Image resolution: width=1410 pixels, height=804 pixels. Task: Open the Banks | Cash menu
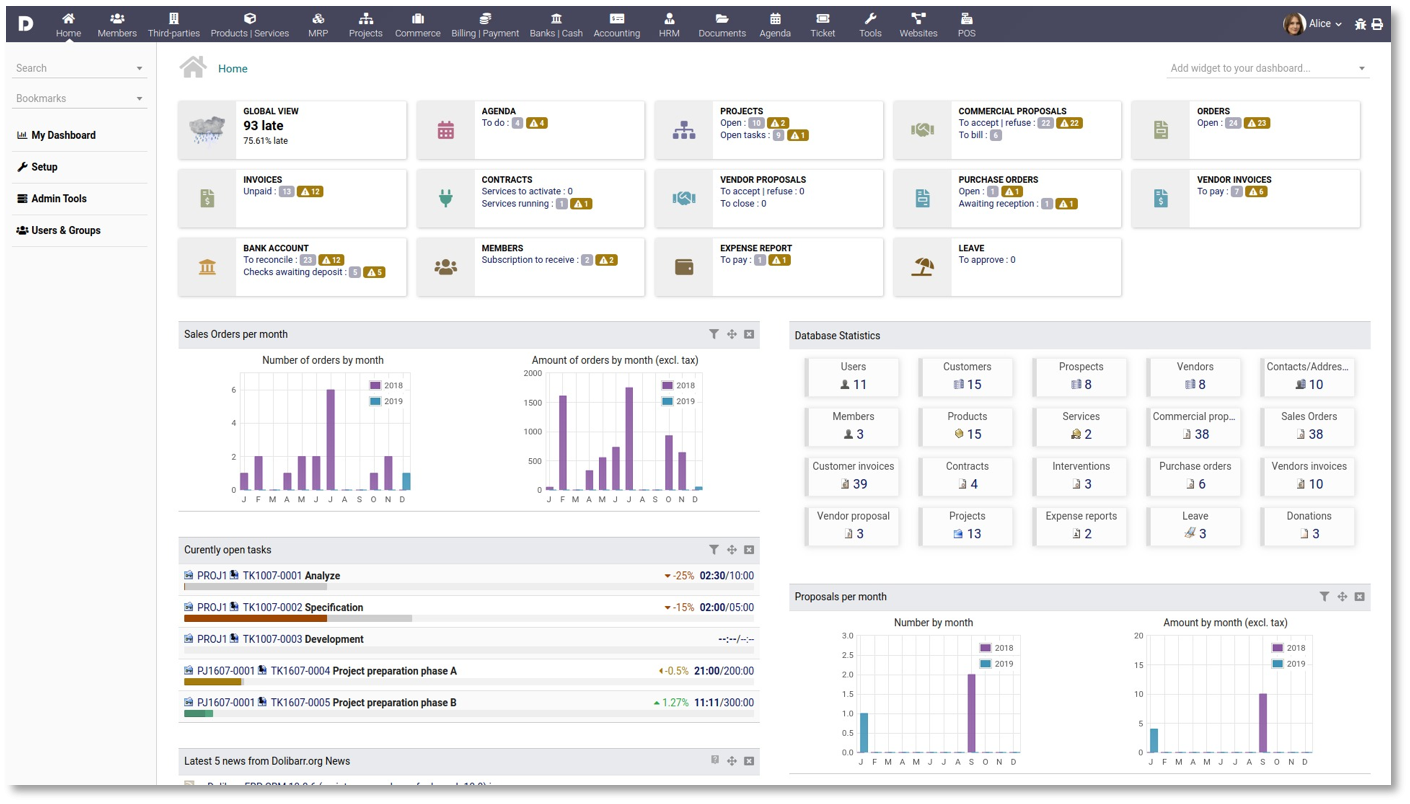(x=556, y=25)
